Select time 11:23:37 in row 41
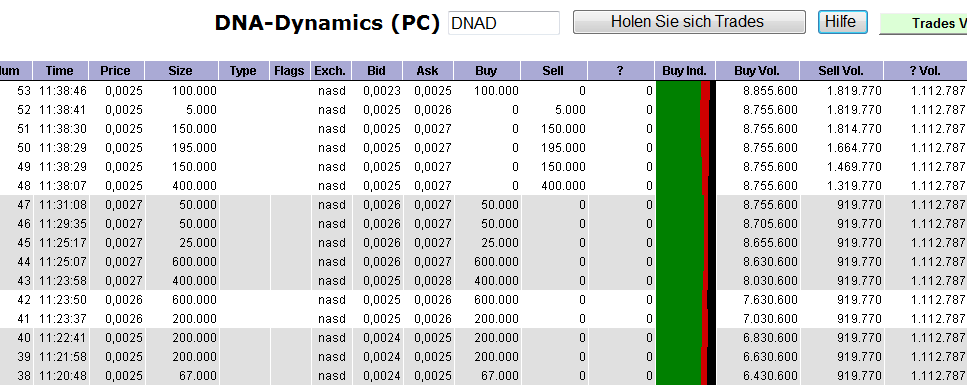 63,319
